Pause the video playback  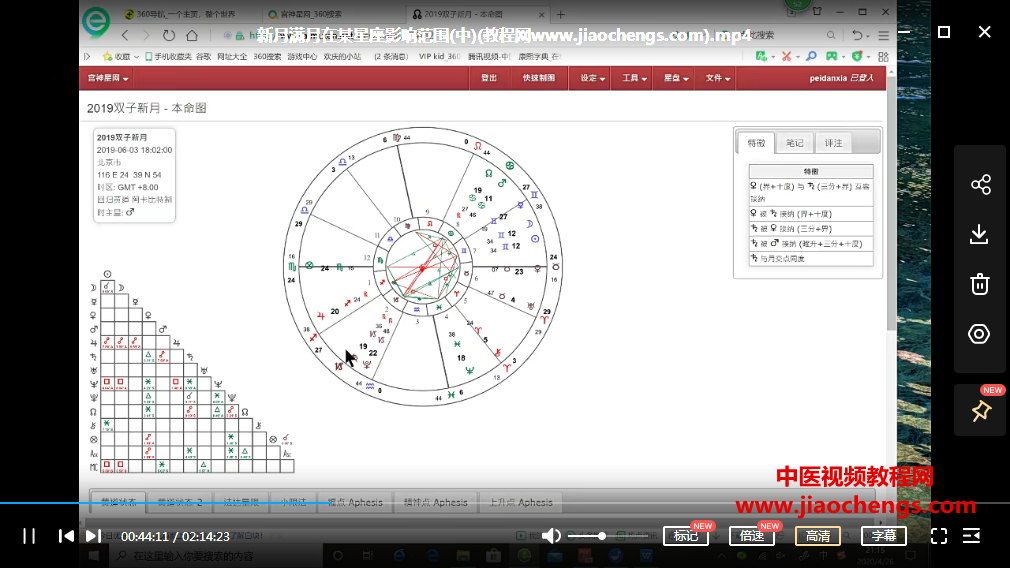[x=29, y=536]
